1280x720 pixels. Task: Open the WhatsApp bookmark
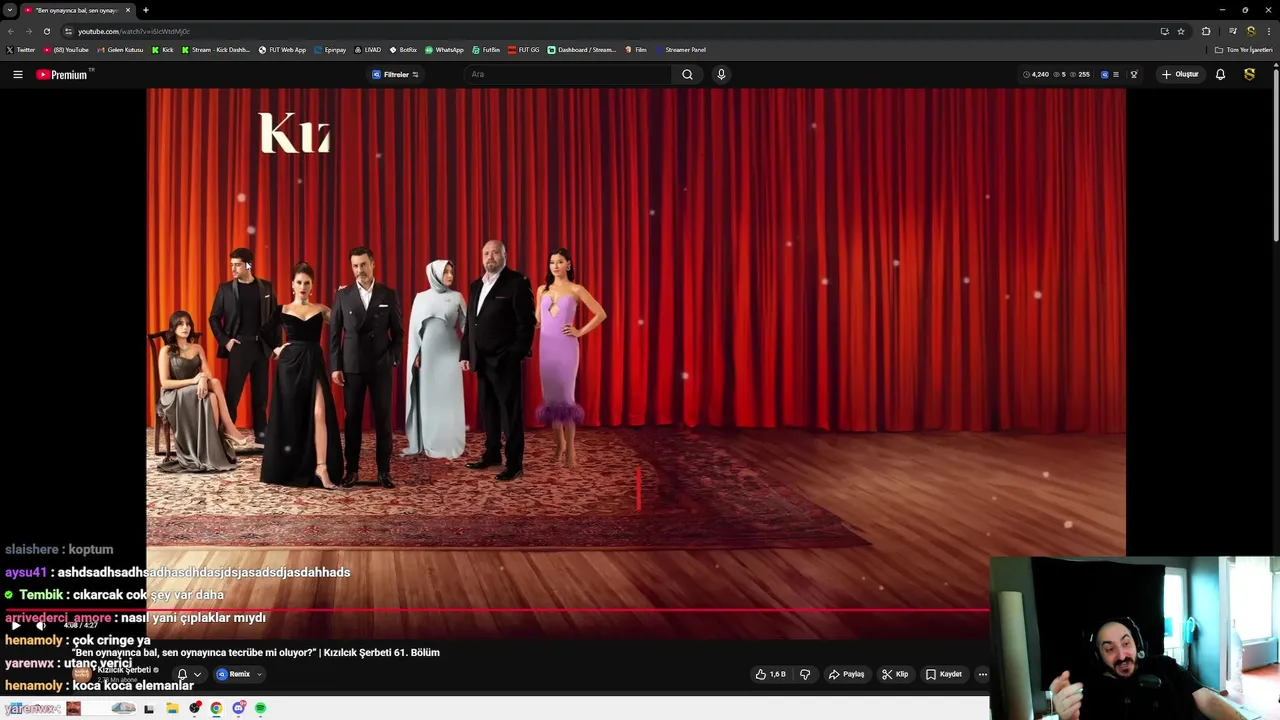[444, 50]
